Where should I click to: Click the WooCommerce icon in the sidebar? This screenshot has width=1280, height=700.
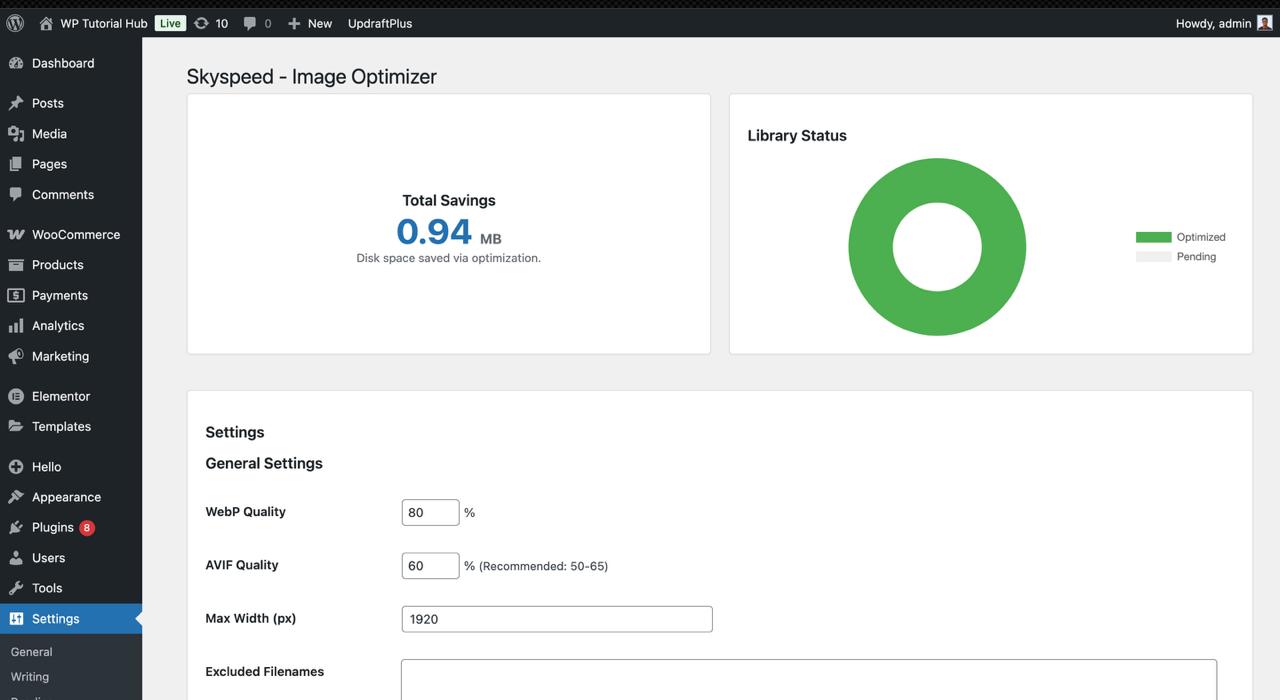[x=19, y=233]
